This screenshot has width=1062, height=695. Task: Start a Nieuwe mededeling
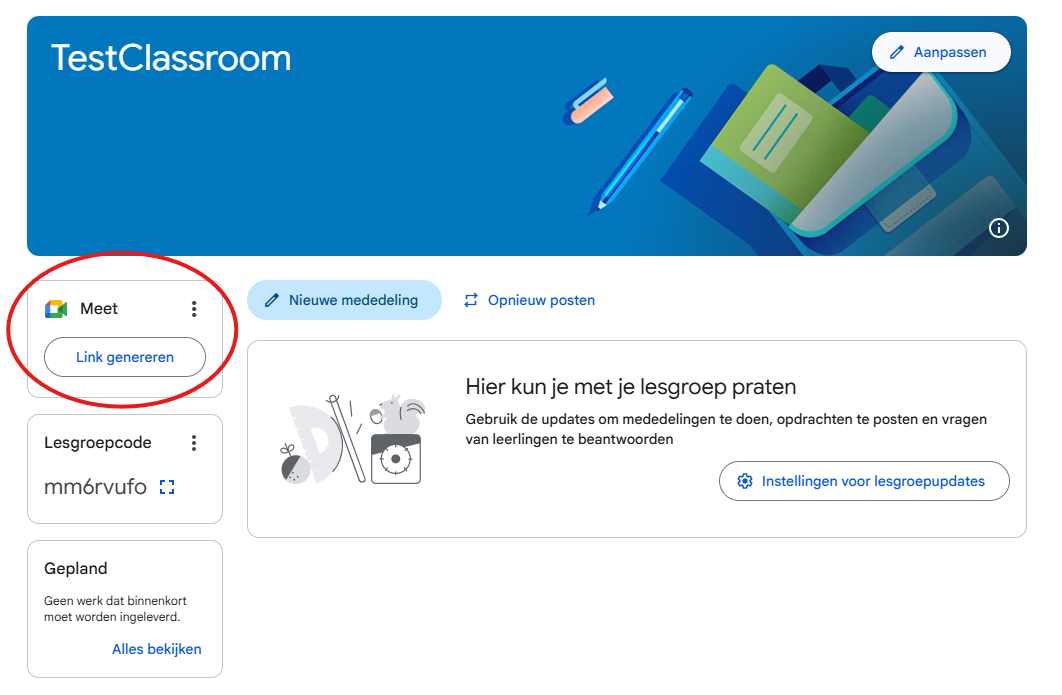pyautogui.click(x=344, y=300)
